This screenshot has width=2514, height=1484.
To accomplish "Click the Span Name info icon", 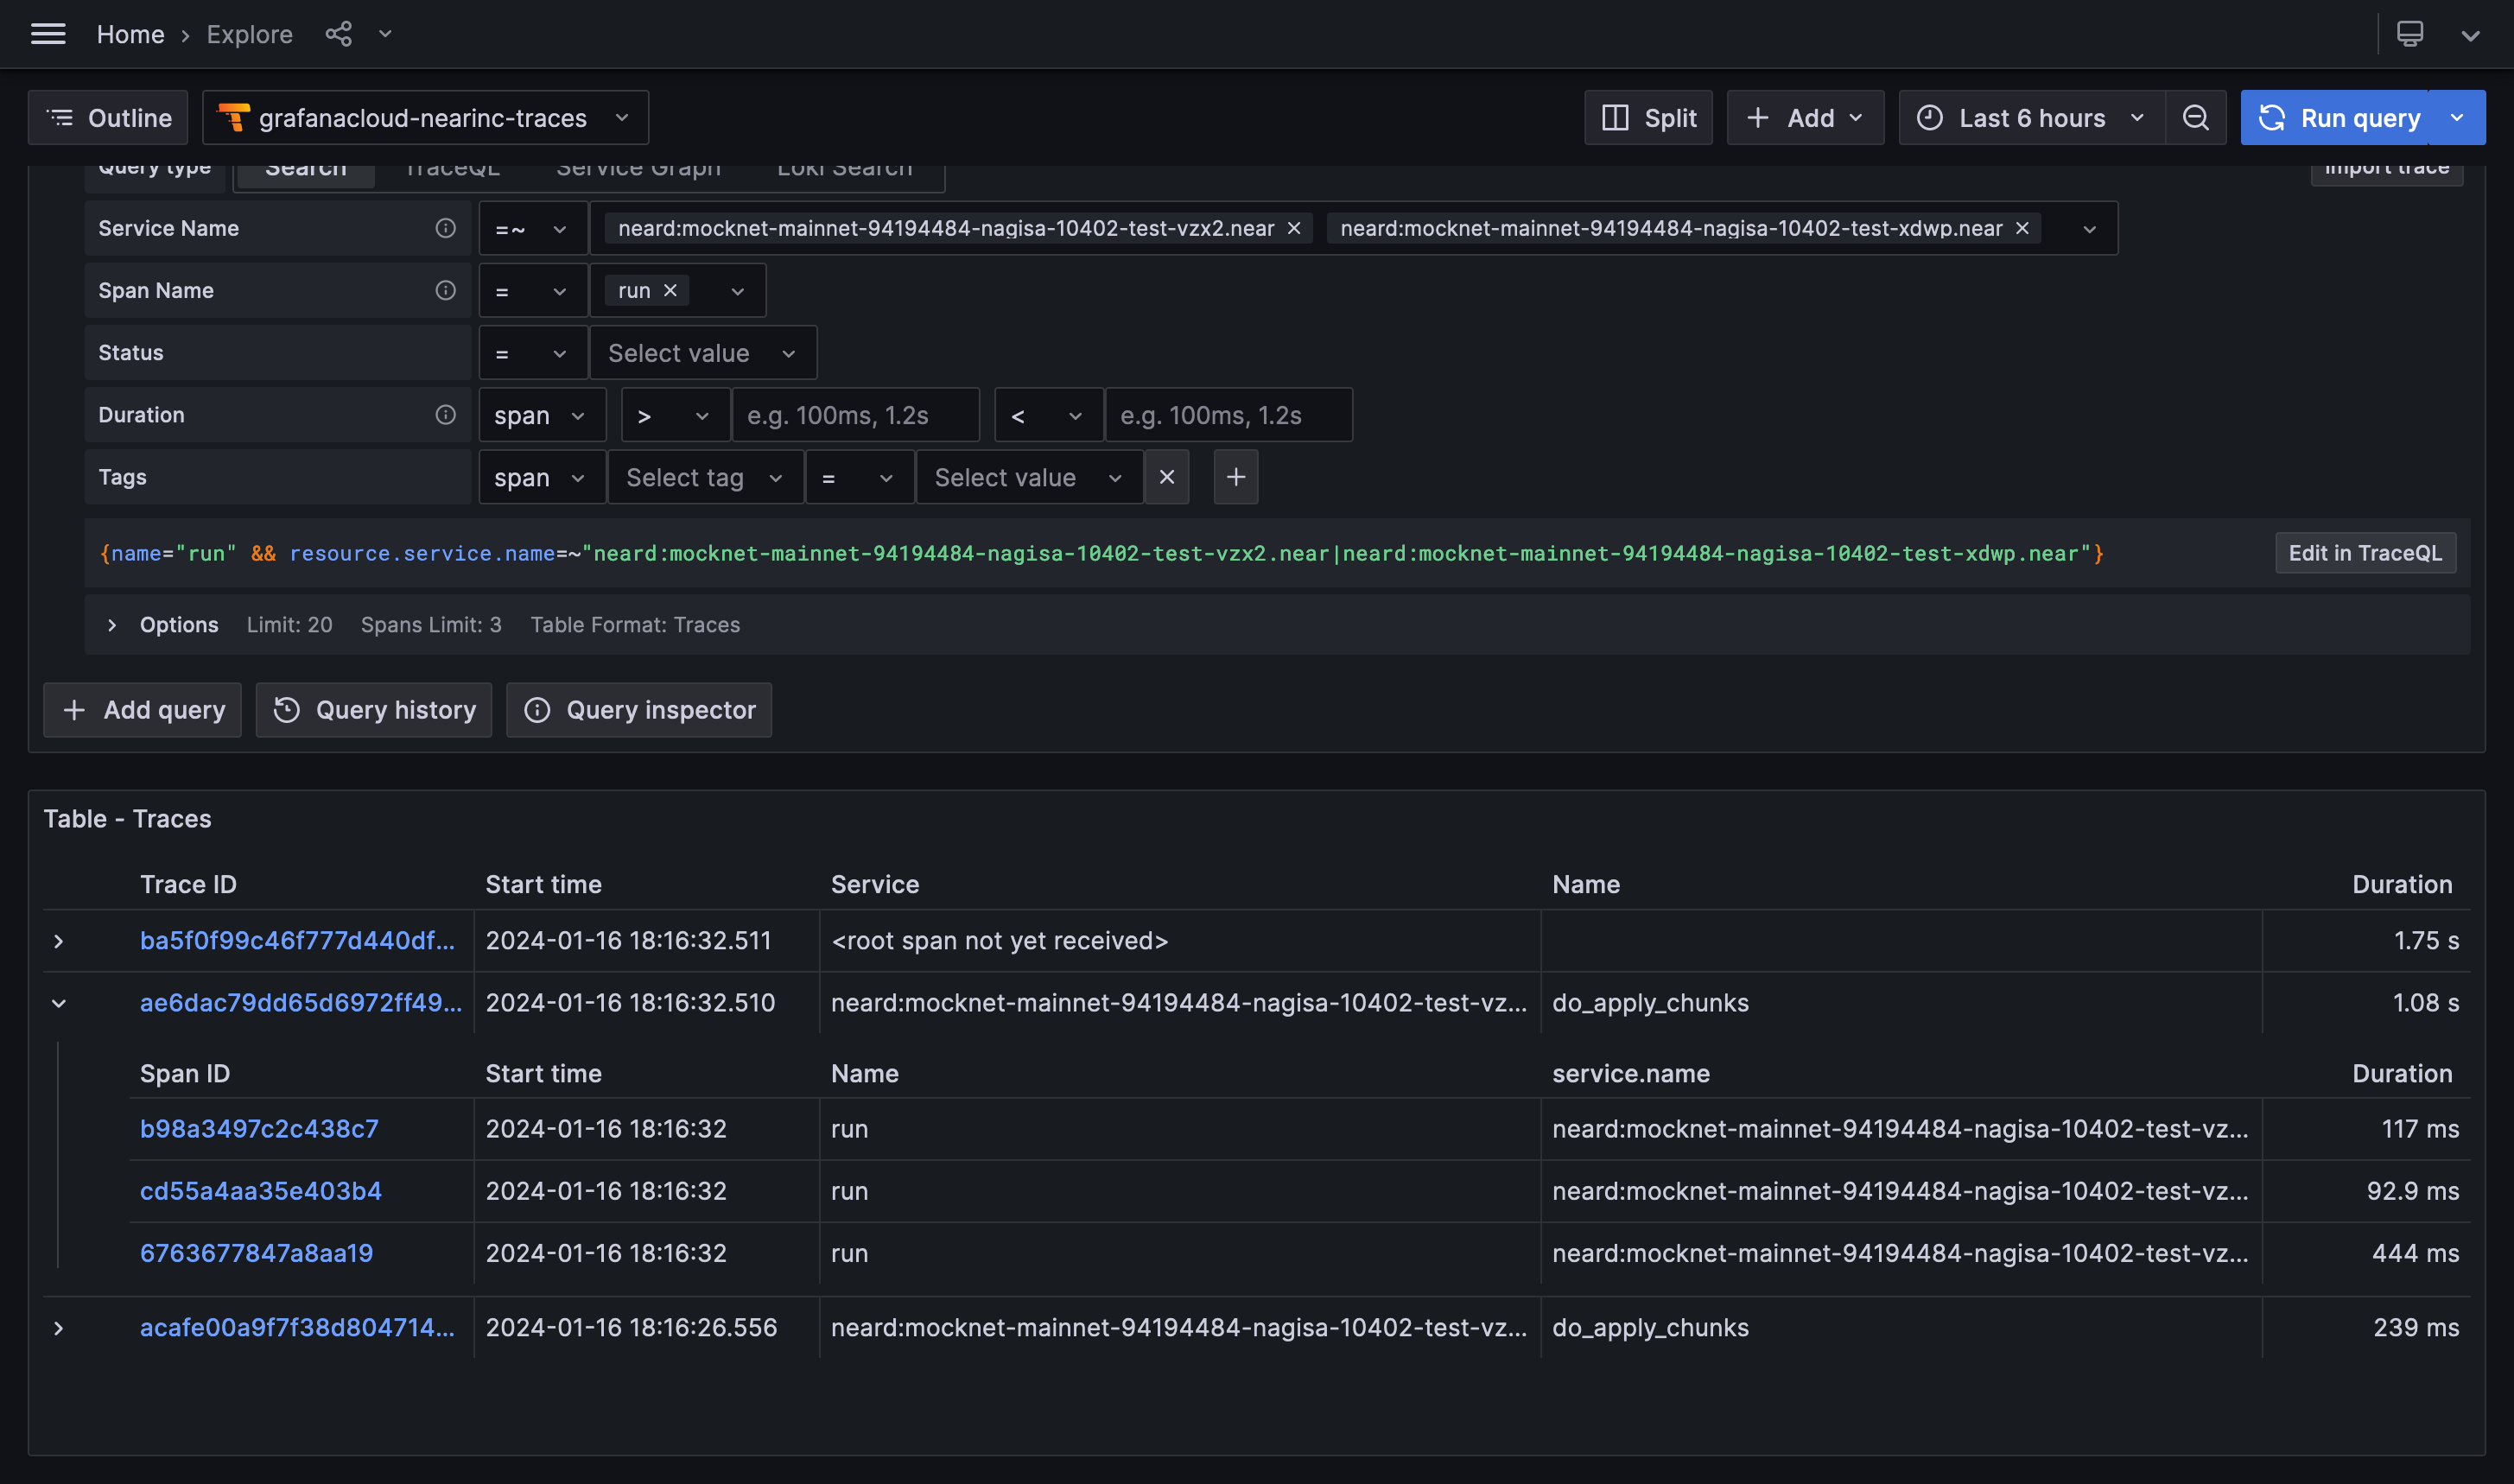I will point(444,290).
